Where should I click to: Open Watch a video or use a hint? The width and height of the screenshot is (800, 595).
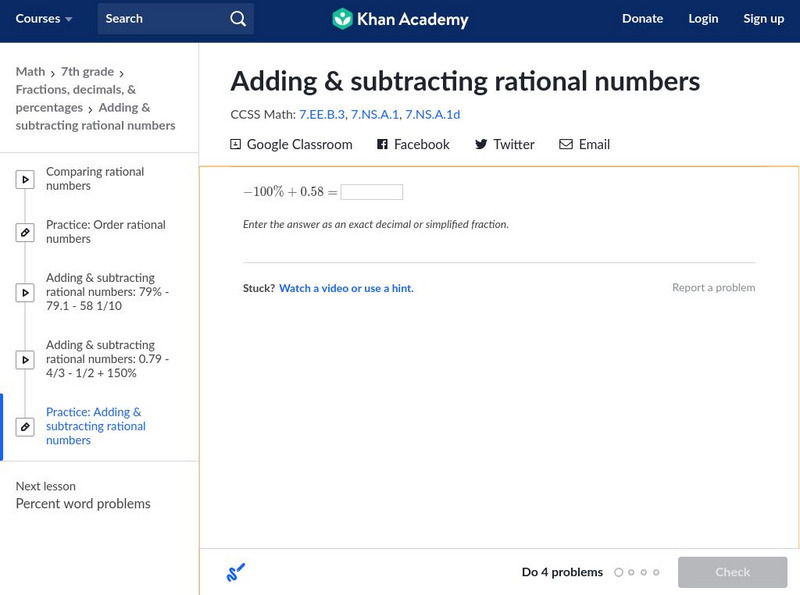[346, 288]
